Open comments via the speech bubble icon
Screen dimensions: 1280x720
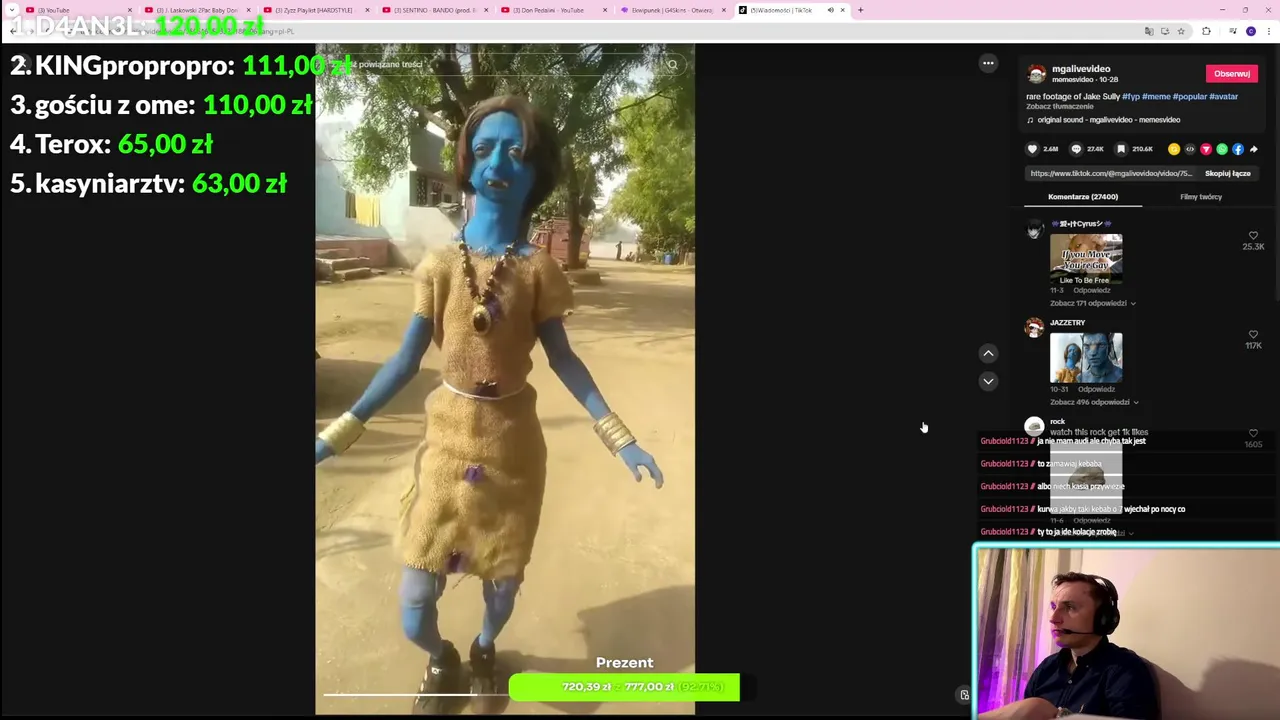tap(1076, 149)
